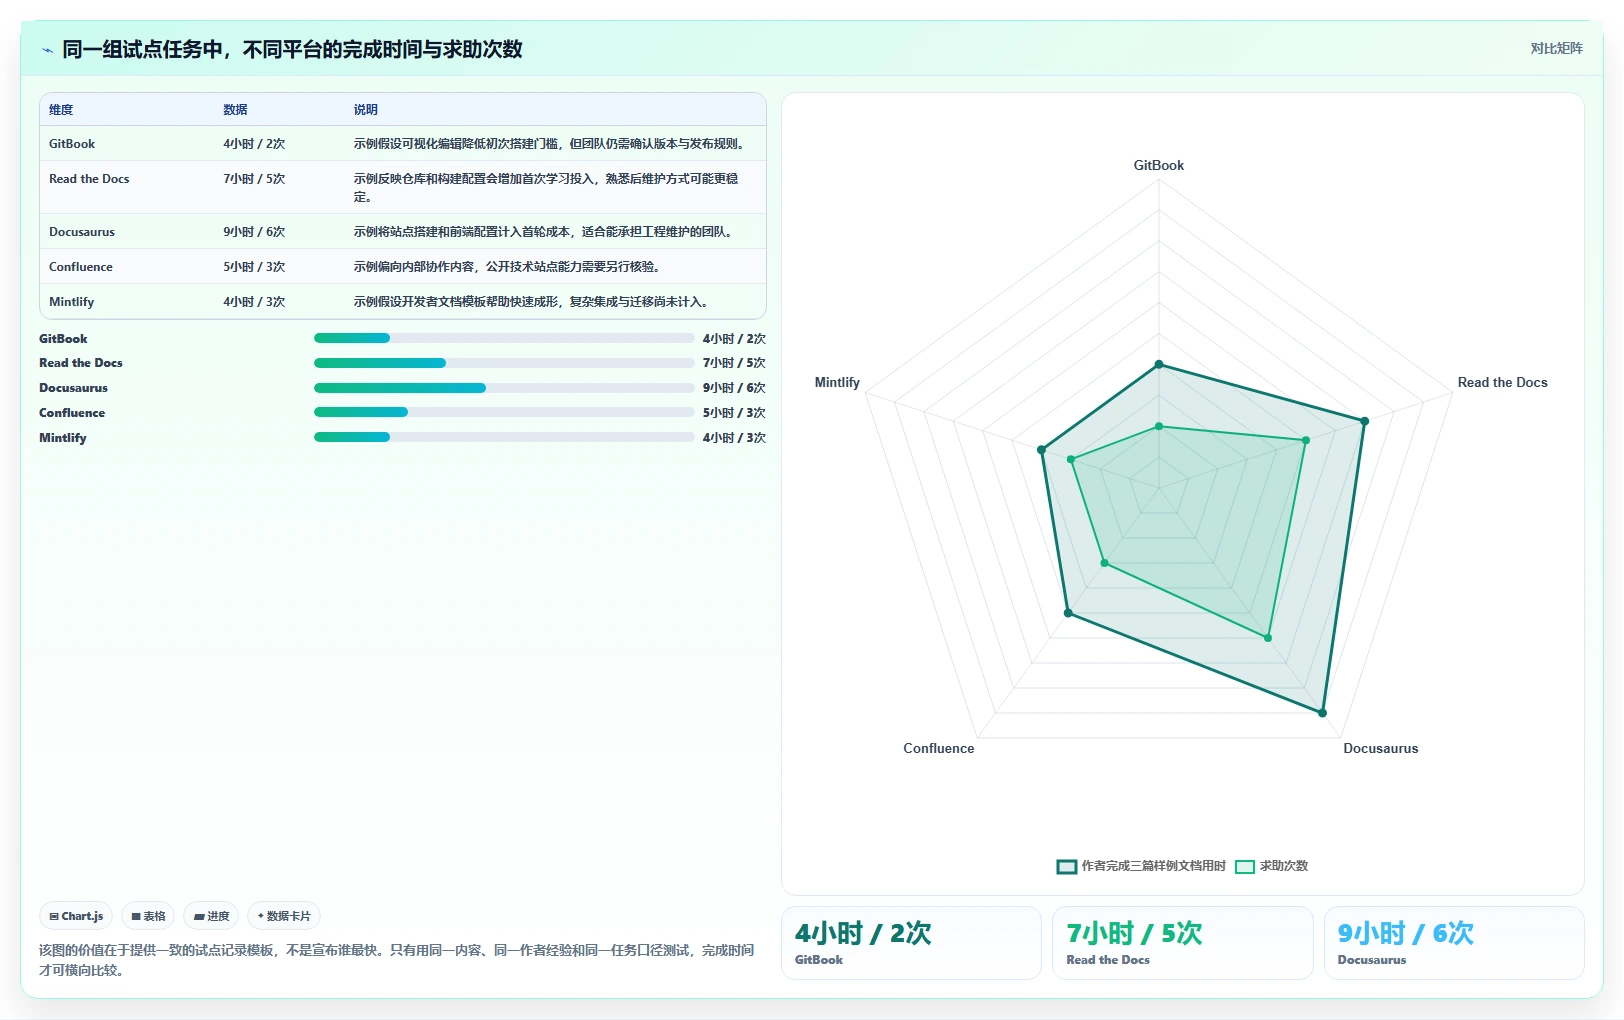Click the GitBook axis label on radar chart
This screenshot has width=1624, height=1020.
point(1159,165)
